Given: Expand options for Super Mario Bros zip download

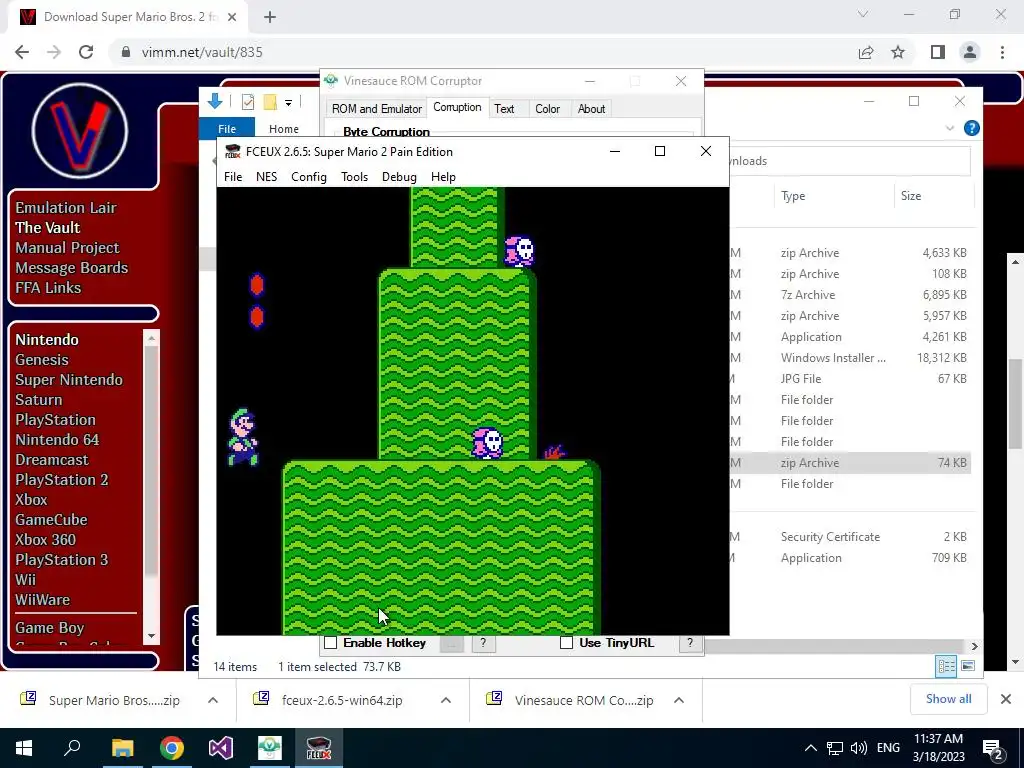Looking at the screenshot, I should click(213, 700).
